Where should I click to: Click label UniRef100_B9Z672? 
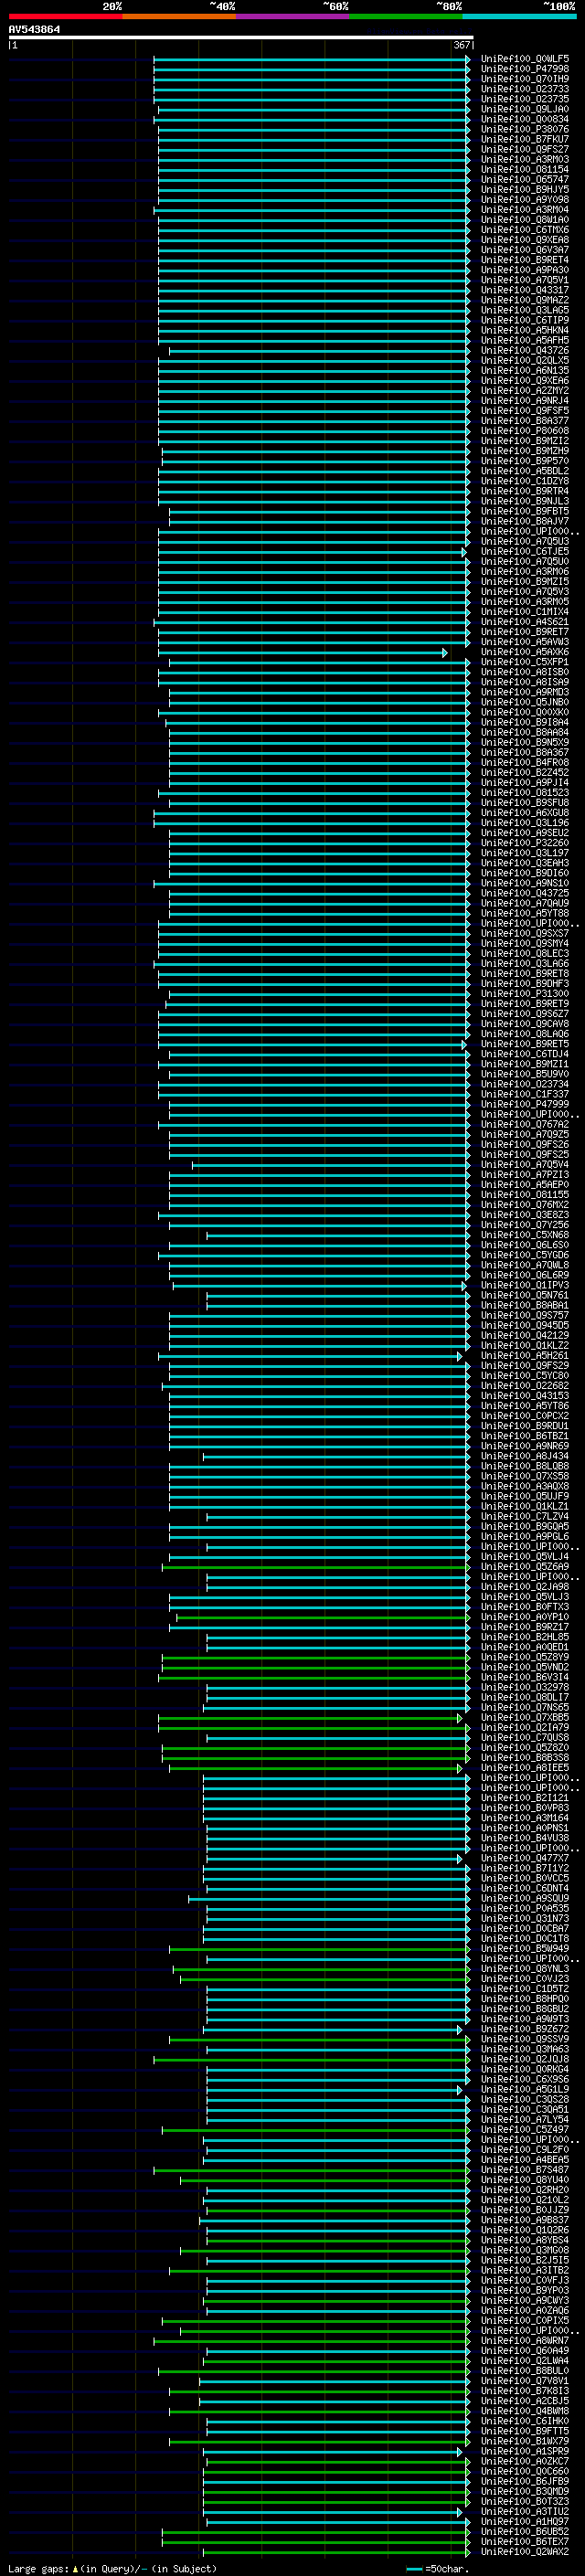point(525,2029)
